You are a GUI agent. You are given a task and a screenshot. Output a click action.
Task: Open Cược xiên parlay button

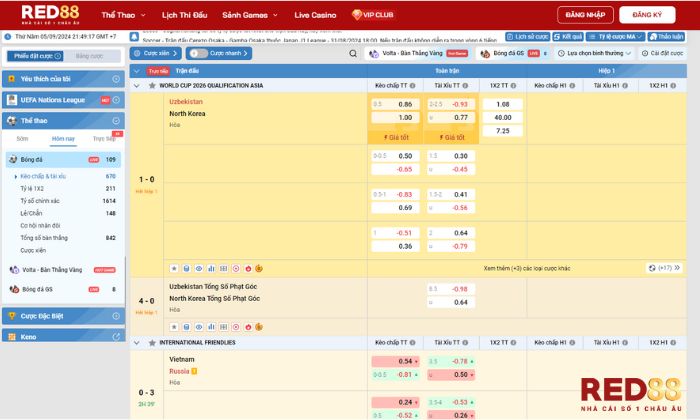click(155, 53)
